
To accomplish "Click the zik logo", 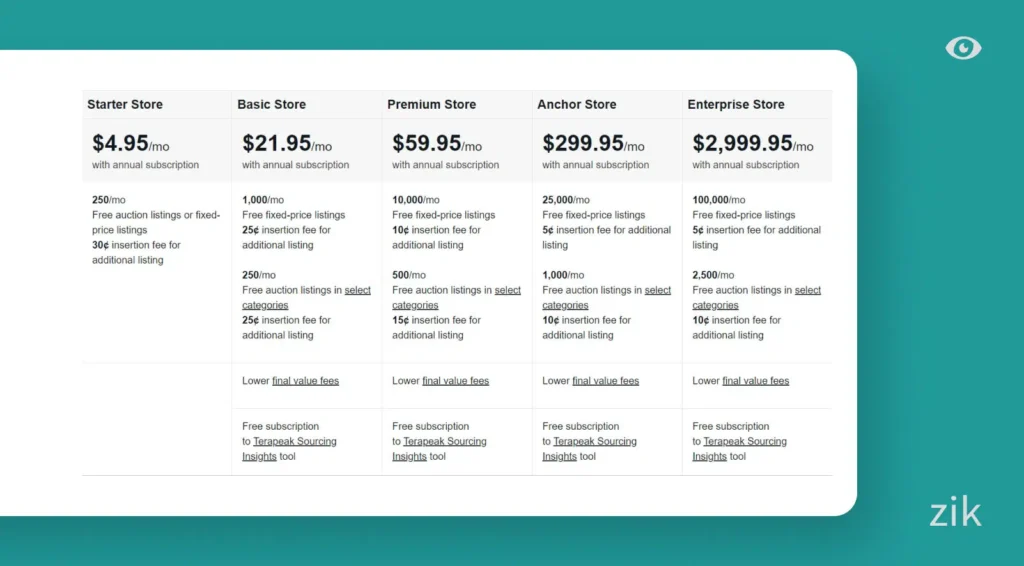I will point(955,513).
